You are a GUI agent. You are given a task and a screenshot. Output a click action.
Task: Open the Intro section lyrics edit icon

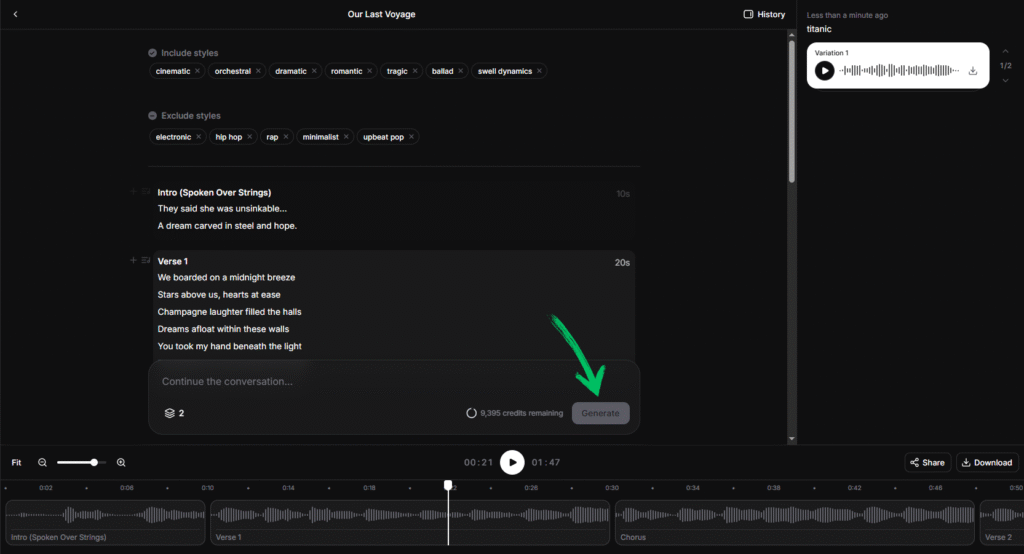[x=145, y=191]
